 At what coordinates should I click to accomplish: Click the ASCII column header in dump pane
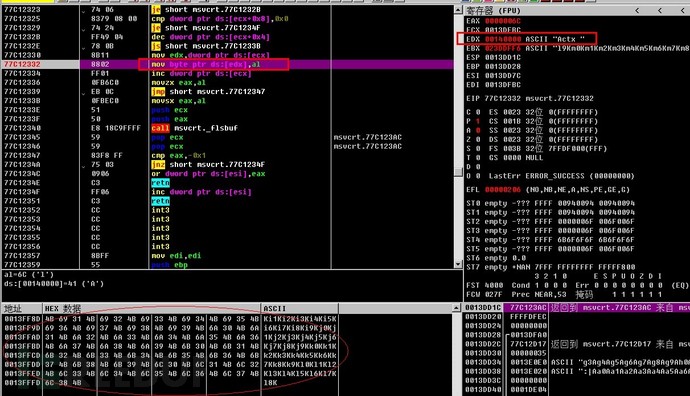click(x=300, y=308)
